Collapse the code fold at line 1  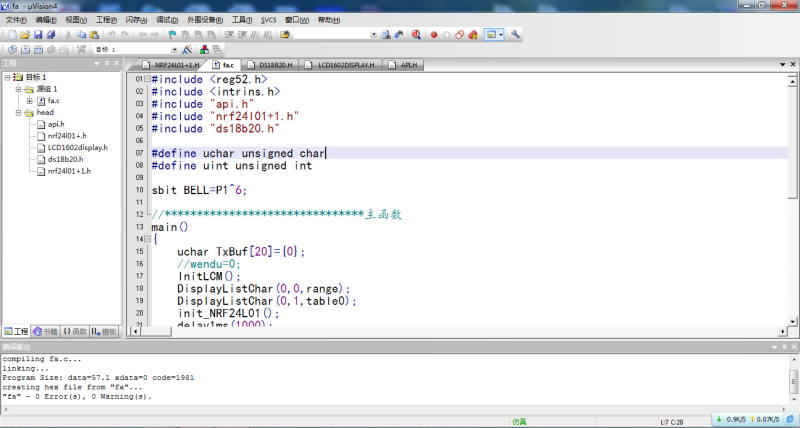tap(148, 79)
